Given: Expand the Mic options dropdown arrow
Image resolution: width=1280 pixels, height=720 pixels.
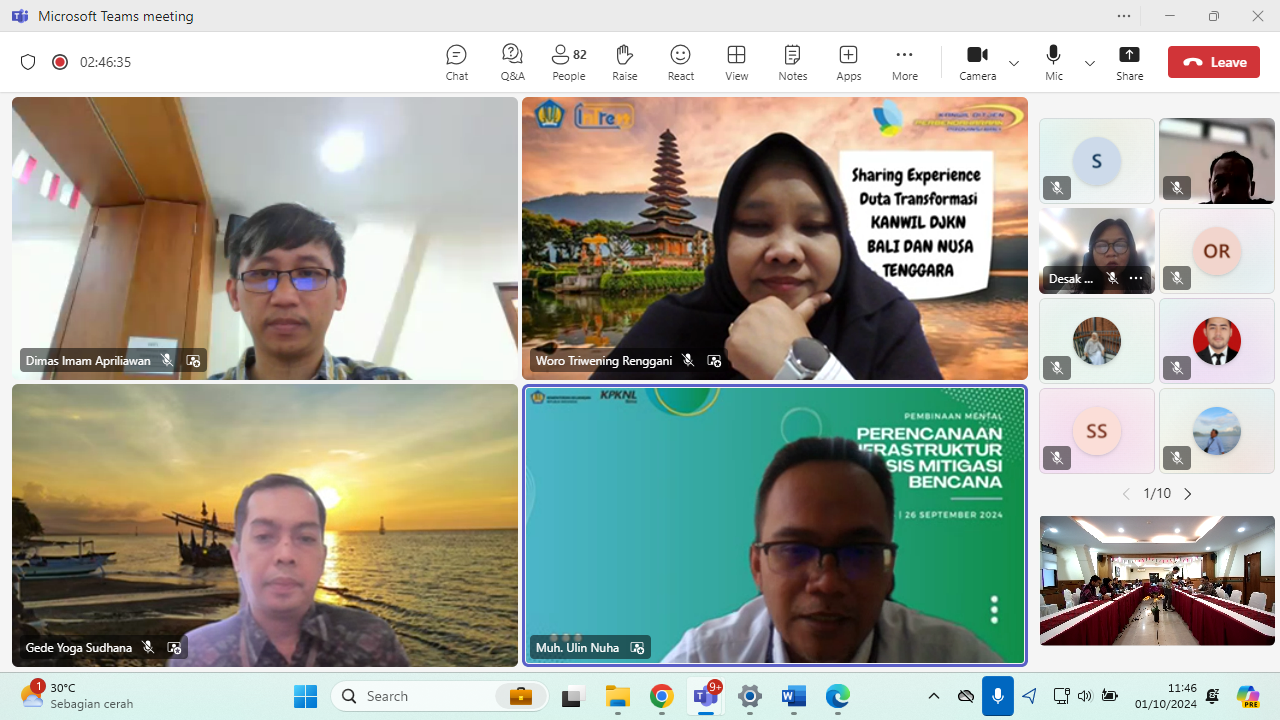Looking at the screenshot, I should coord(1090,63).
